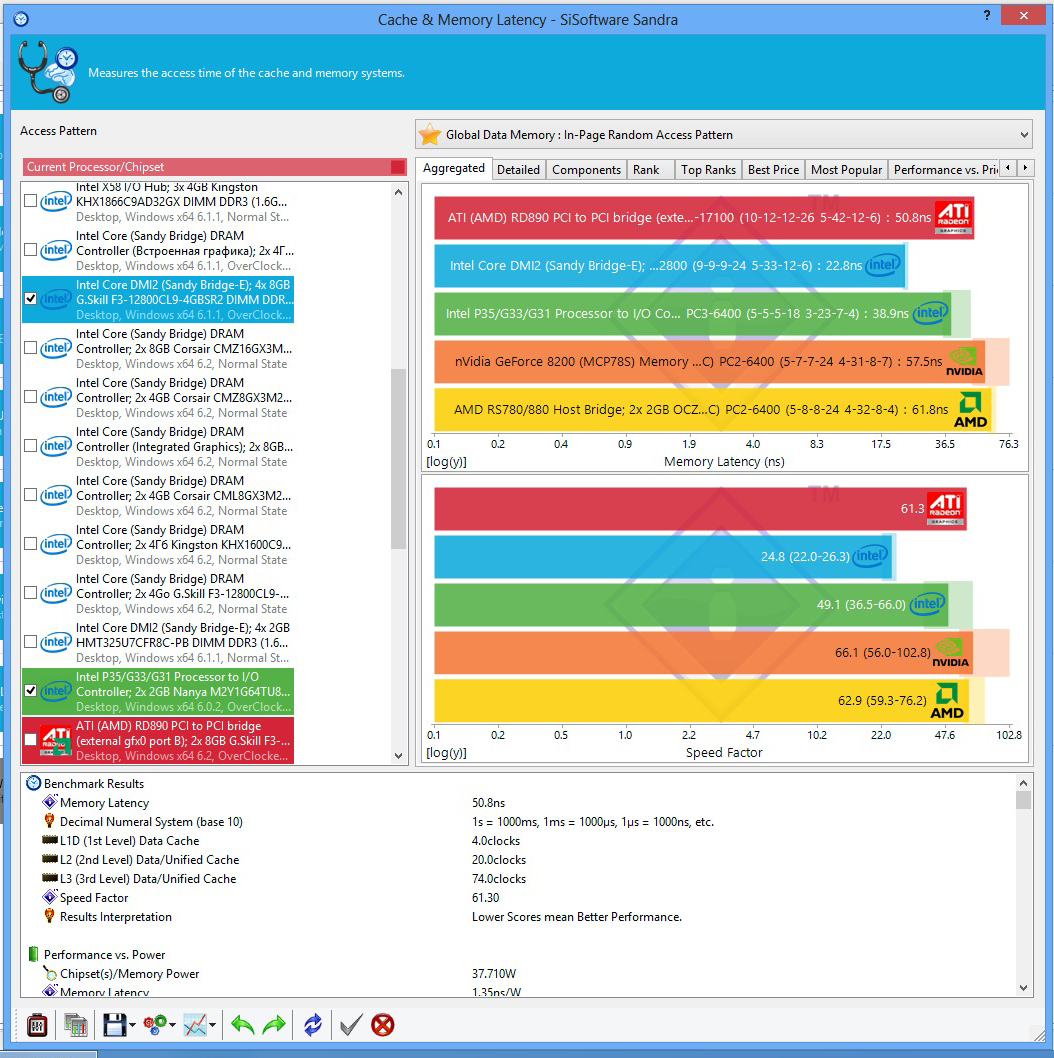The height and width of the screenshot is (1058, 1054).
Task: Tick checkbox for Corsair CMZ8GX3M2 entry
Action: click(x=30, y=397)
